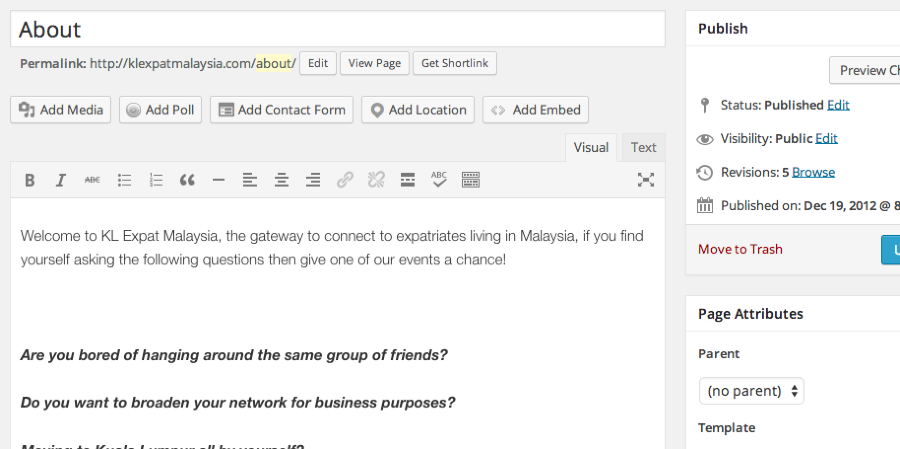Apply italic formatting to text
The image size is (900, 449).
pos(61,180)
